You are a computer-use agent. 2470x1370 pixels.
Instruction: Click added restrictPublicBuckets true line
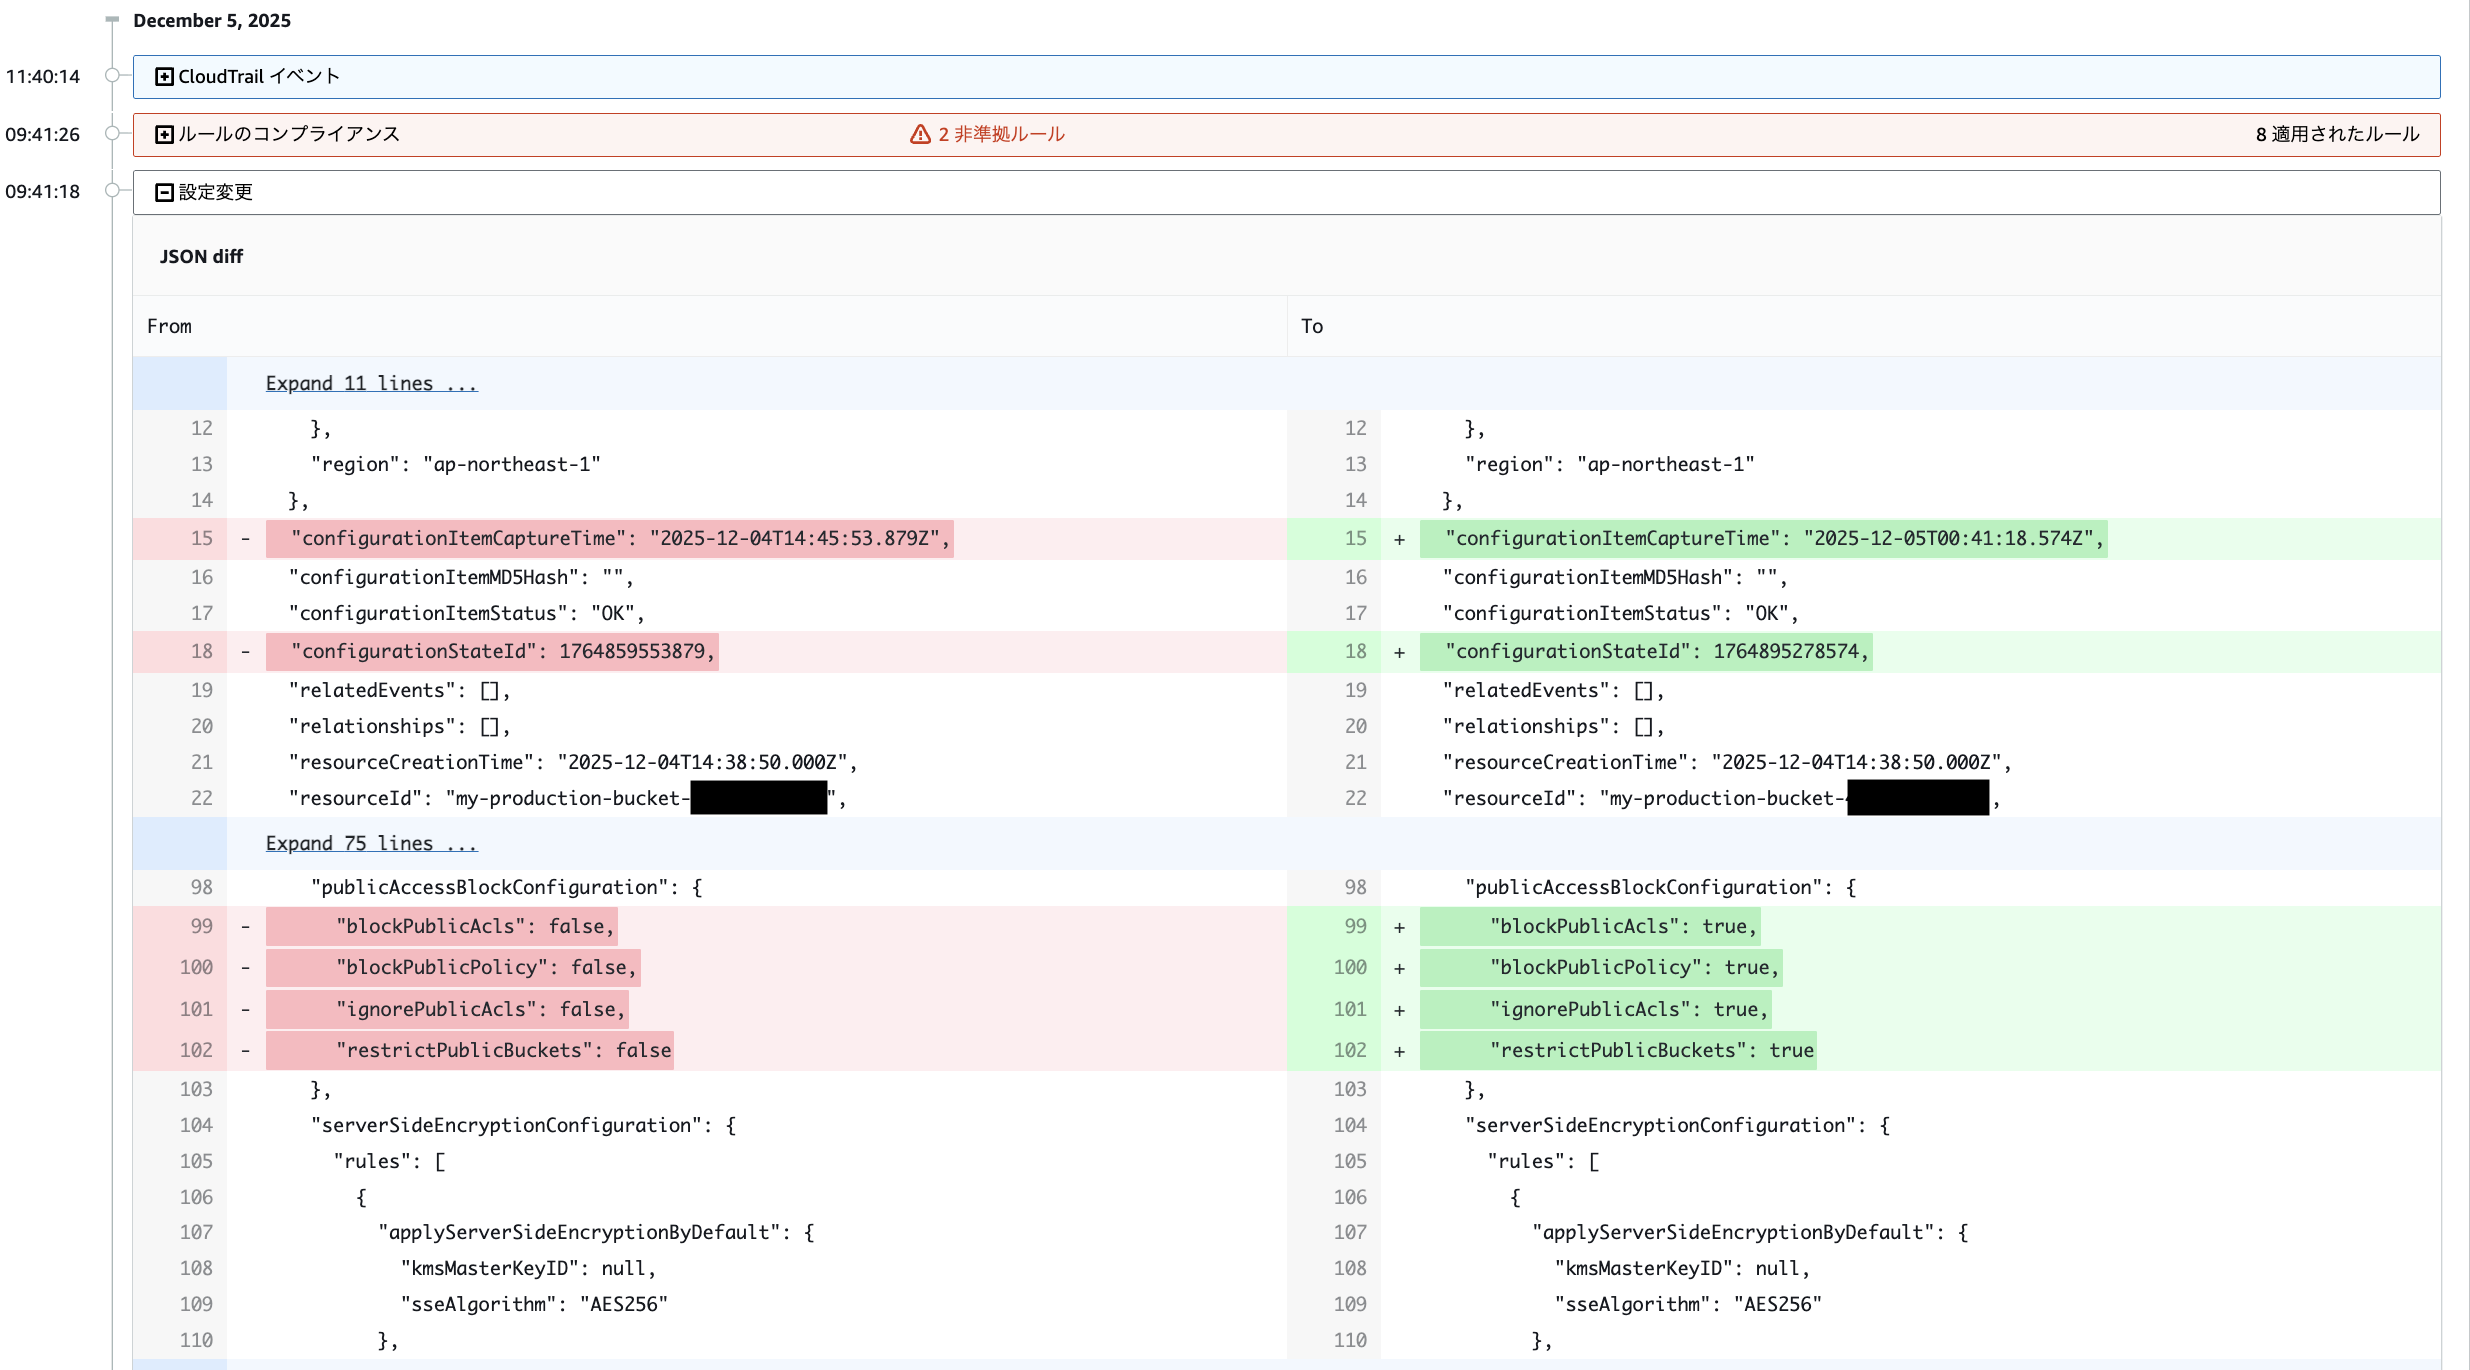tap(1650, 1050)
